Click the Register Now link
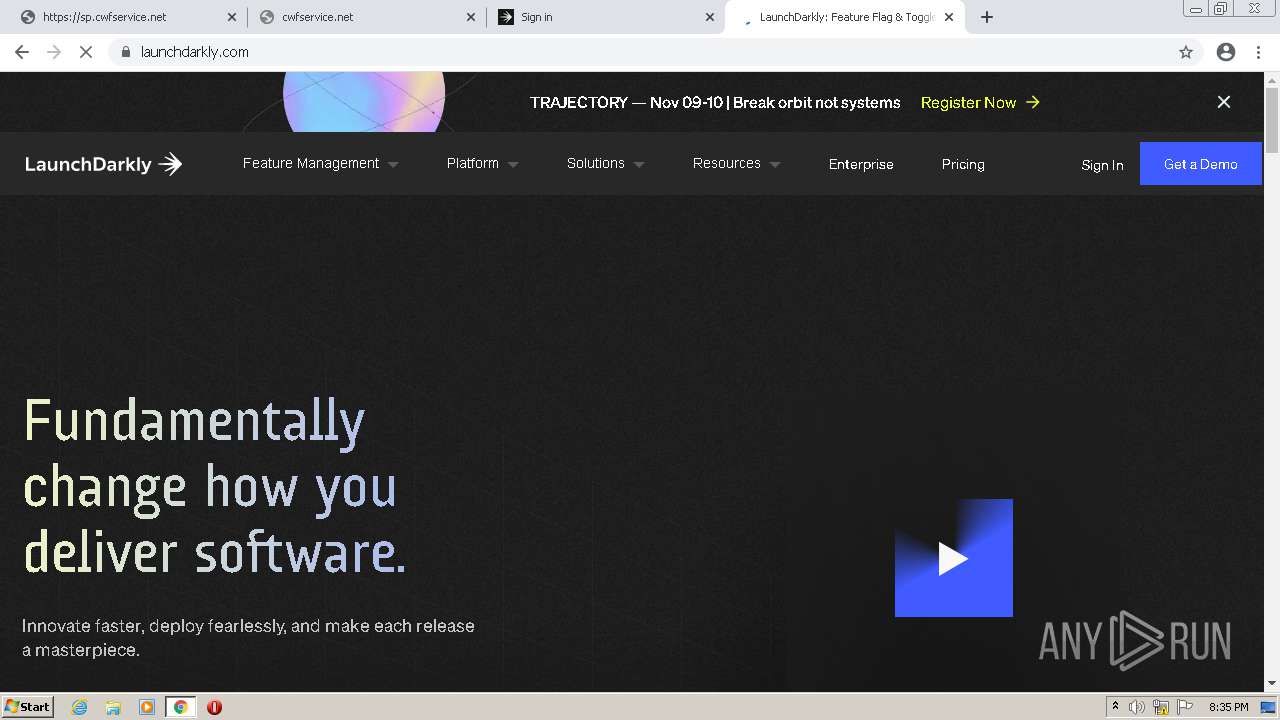Viewport: 1280px width, 720px height. tap(980, 102)
